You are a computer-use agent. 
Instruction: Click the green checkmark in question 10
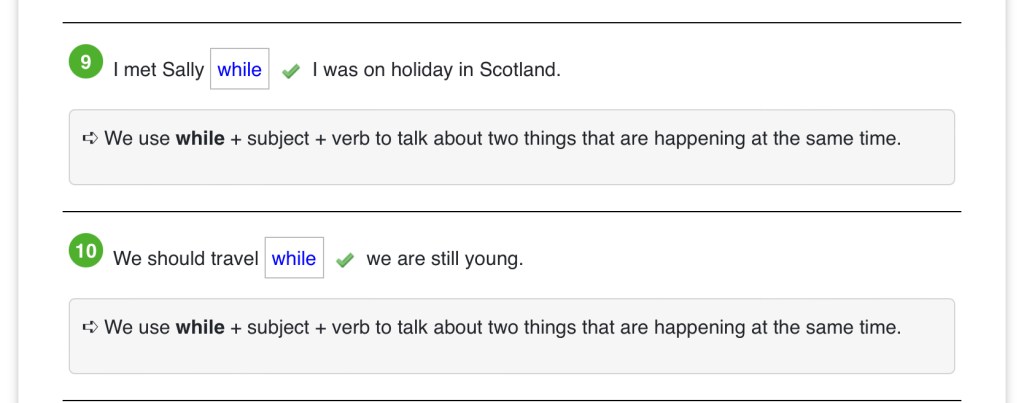tap(345, 260)
